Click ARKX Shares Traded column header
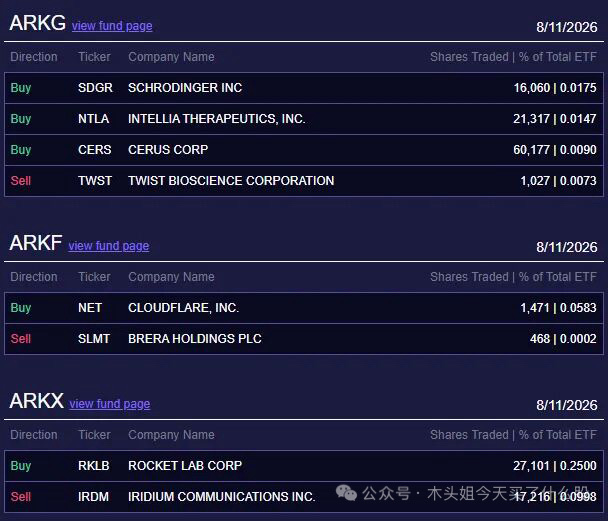 [x=513, y=435]
